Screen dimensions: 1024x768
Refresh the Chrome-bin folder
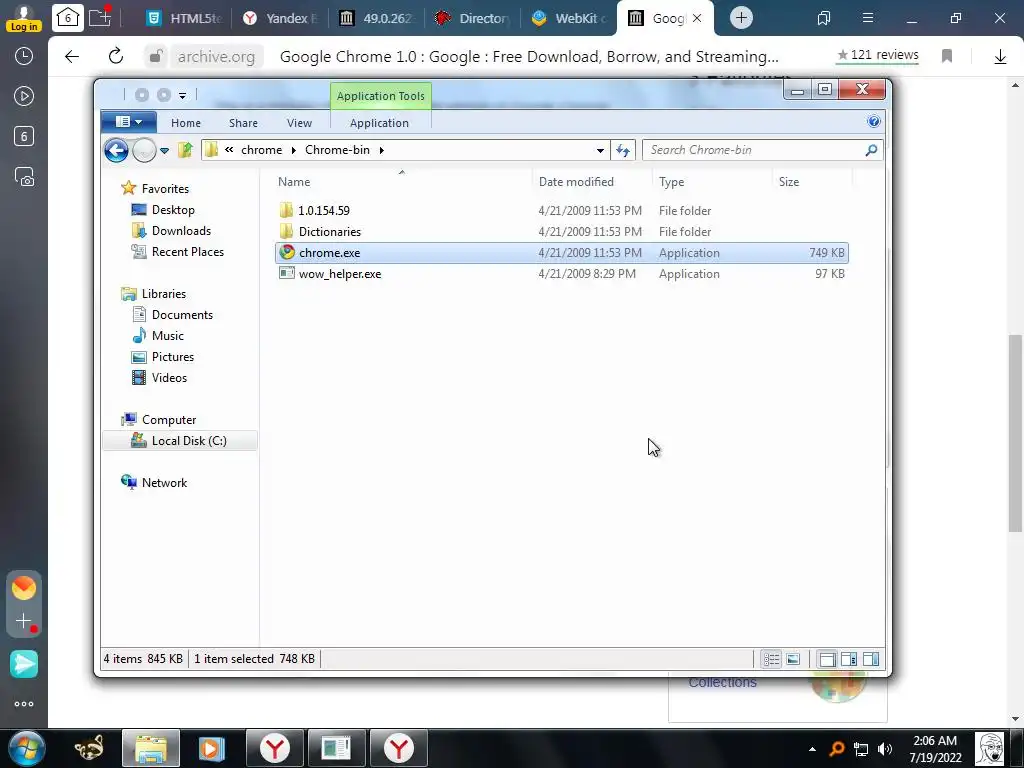pos(622,151)
